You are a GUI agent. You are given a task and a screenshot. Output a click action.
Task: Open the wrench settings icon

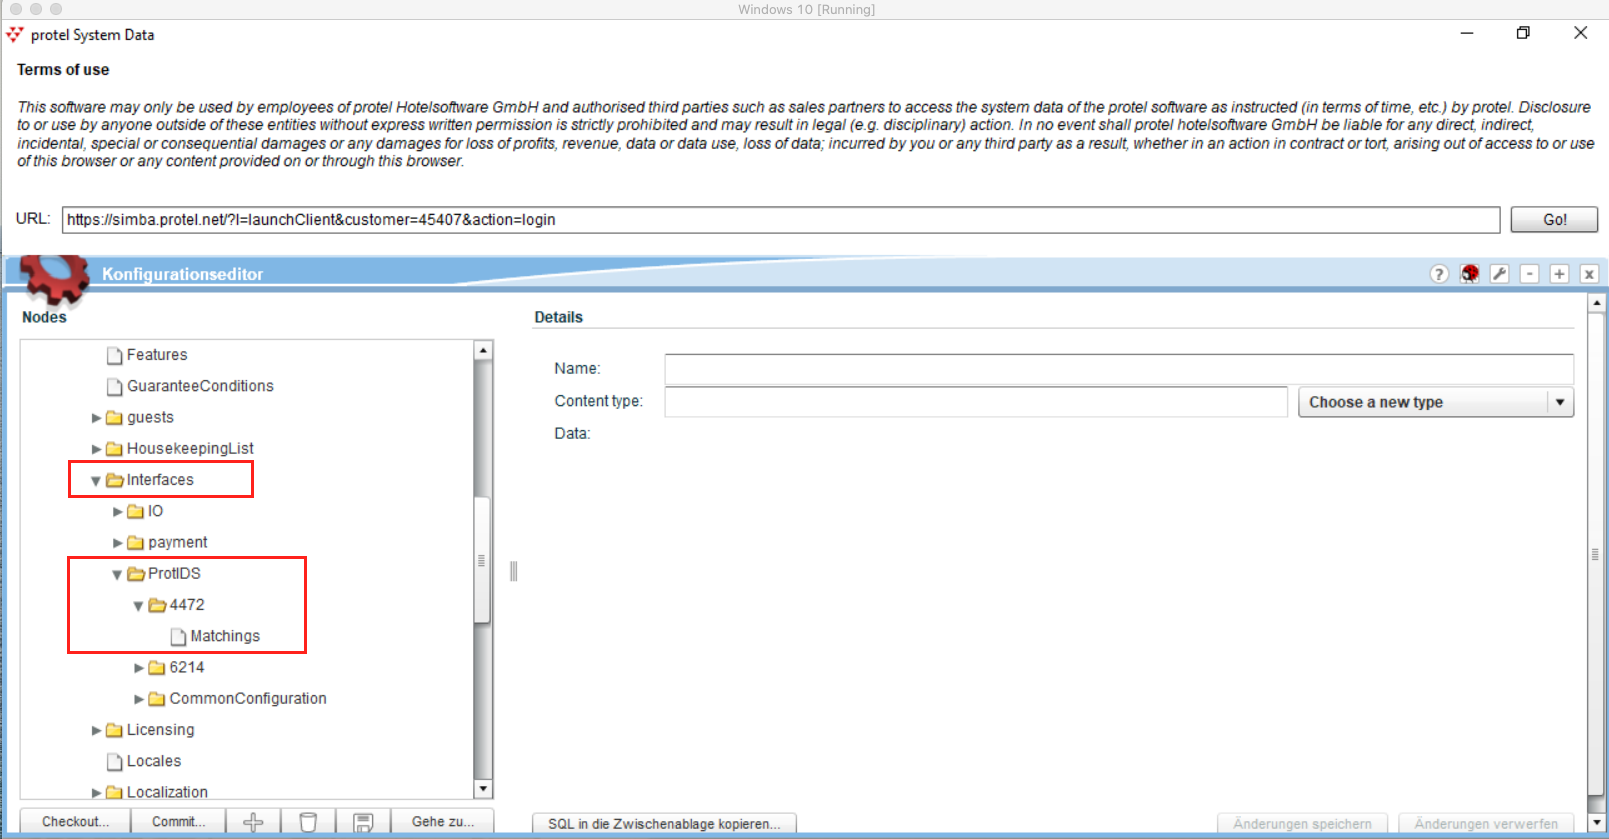click(1499, 274)
